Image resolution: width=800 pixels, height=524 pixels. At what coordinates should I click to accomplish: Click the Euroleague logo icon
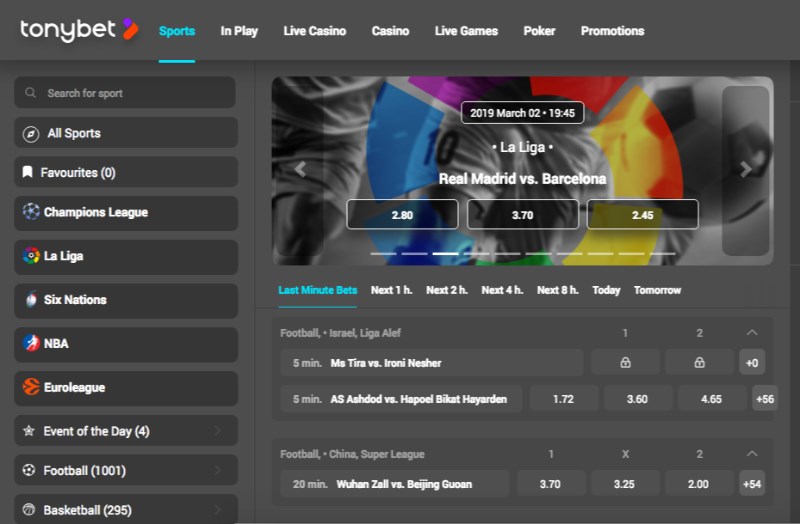(31, 387)
